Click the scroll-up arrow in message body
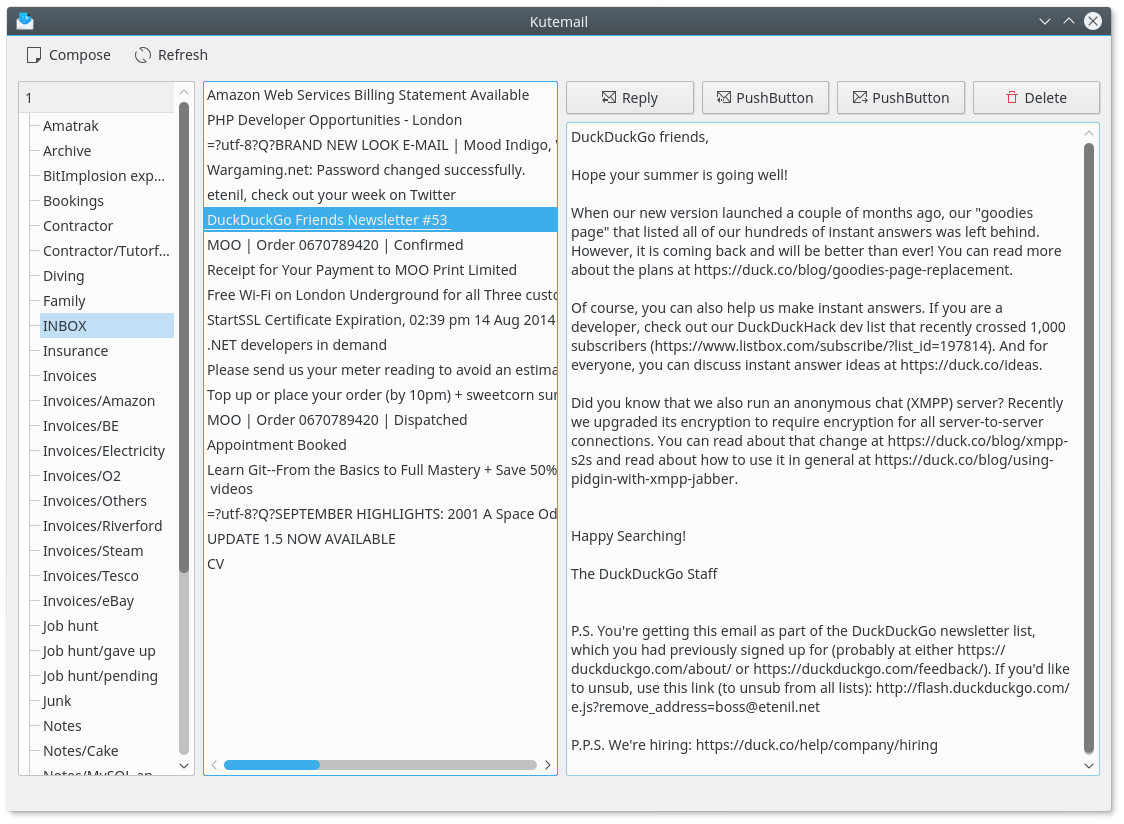Image resolution: width=1124 pixels, height=824 pixels. pyautogui.click(x=1088, y=133)
